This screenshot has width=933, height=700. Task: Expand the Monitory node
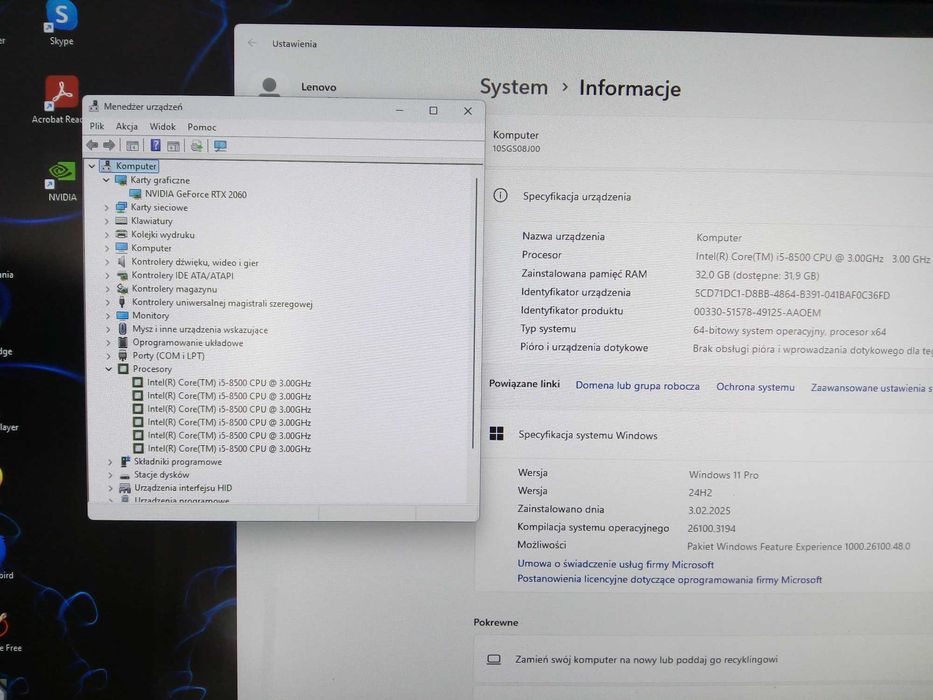[x=108, y=316]
